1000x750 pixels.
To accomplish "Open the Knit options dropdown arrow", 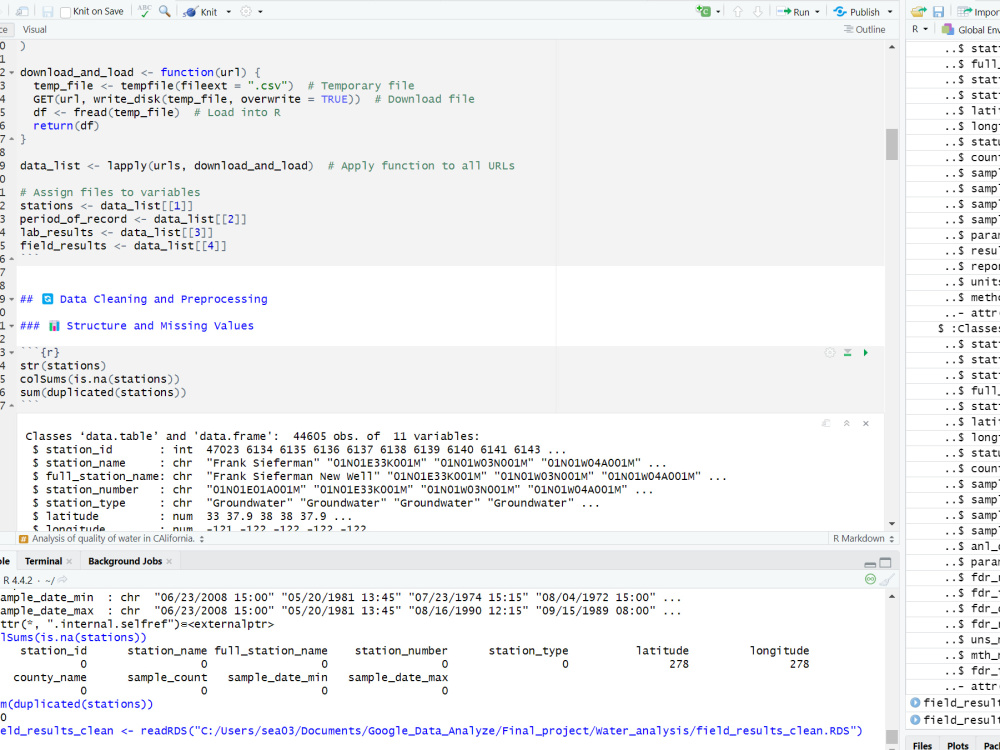I will 228,12.
